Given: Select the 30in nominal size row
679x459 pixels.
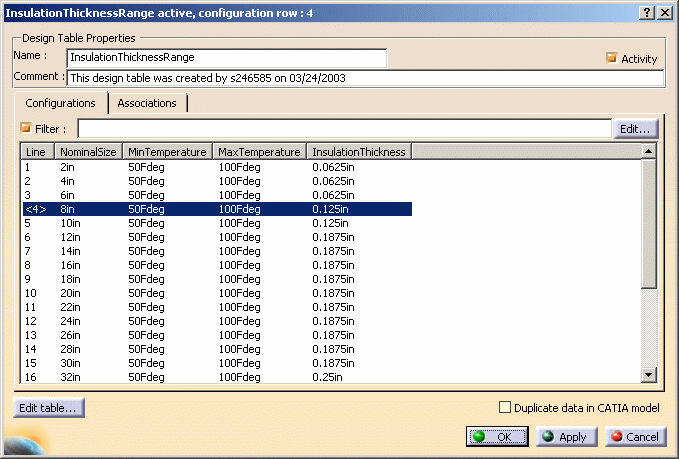Looking at the screenshot, I should tap(217, 363).
